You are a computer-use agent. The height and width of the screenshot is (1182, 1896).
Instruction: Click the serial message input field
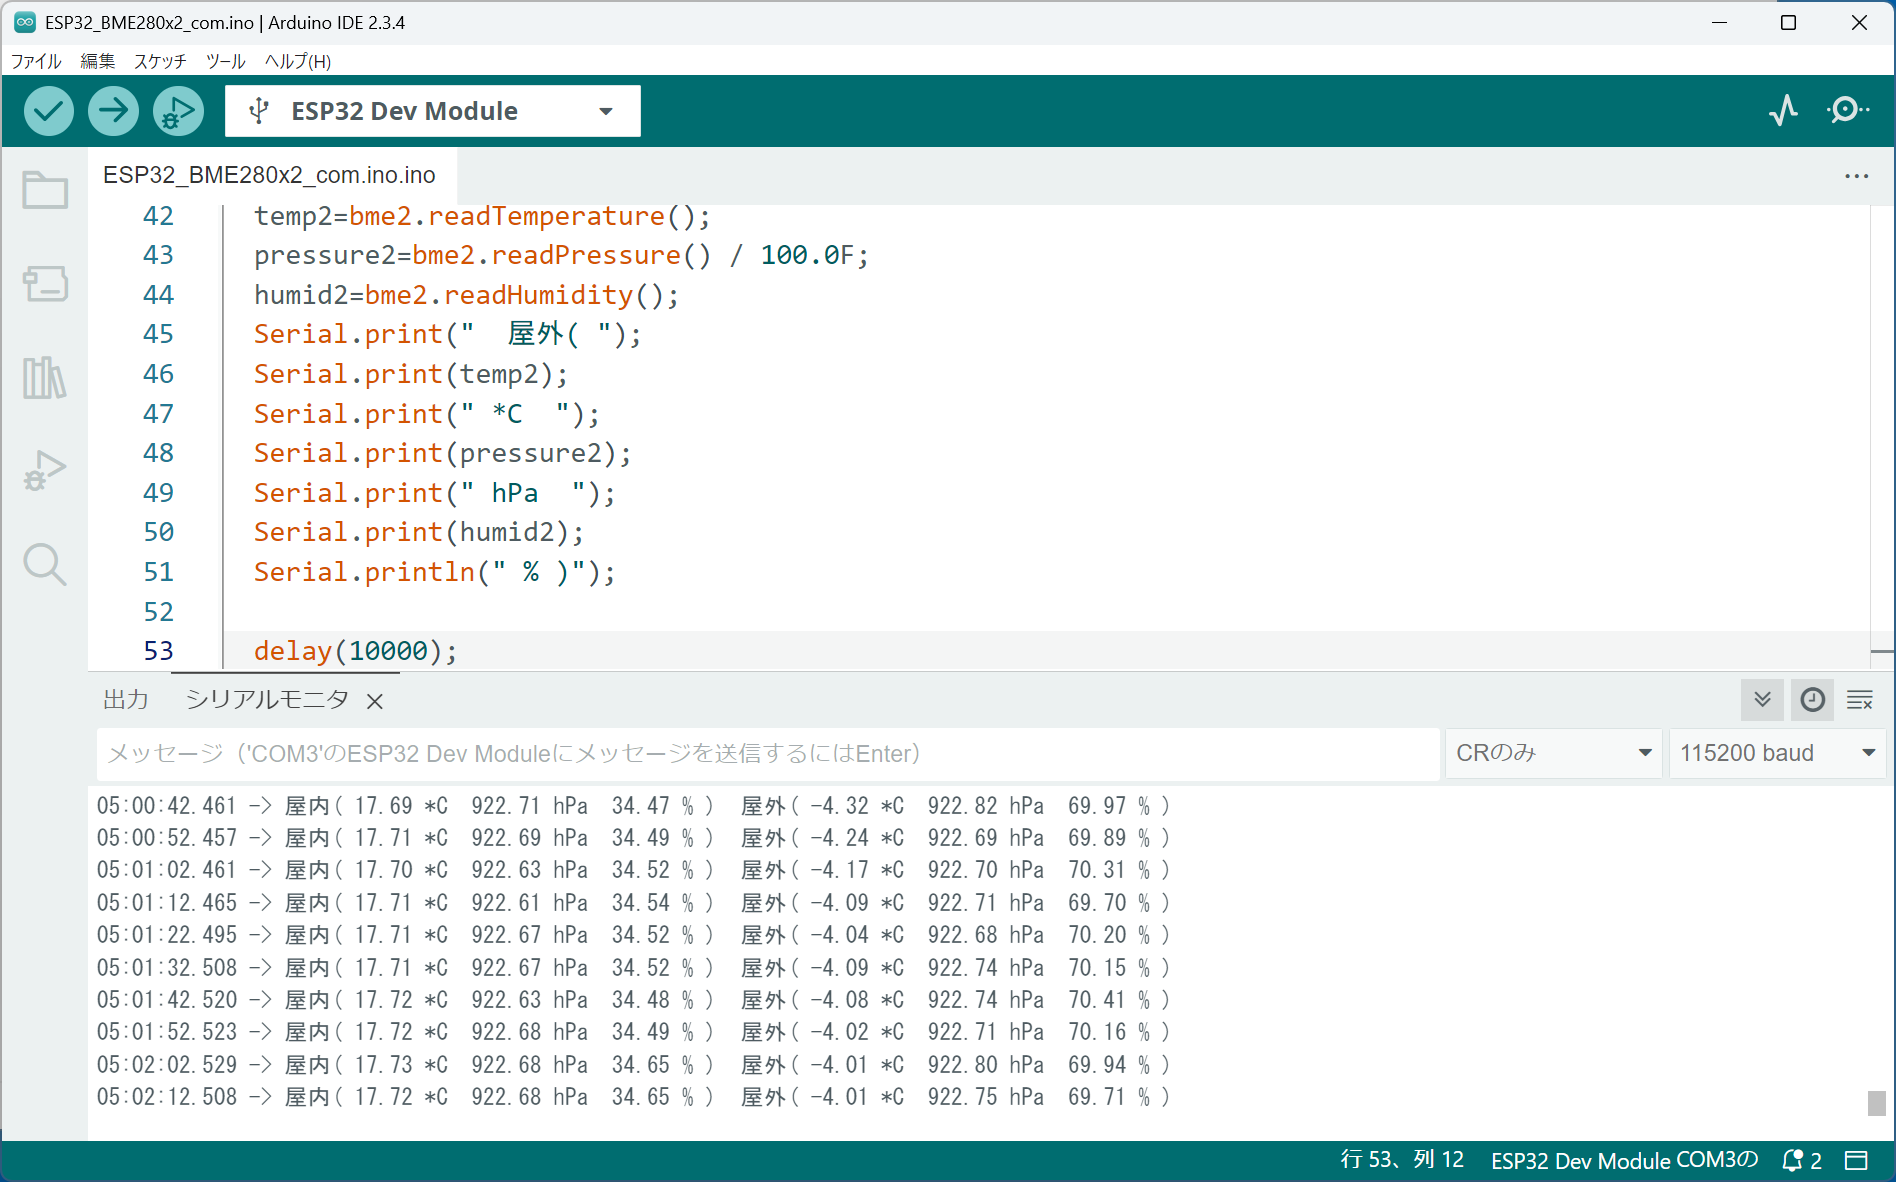[x=767, y=753]
